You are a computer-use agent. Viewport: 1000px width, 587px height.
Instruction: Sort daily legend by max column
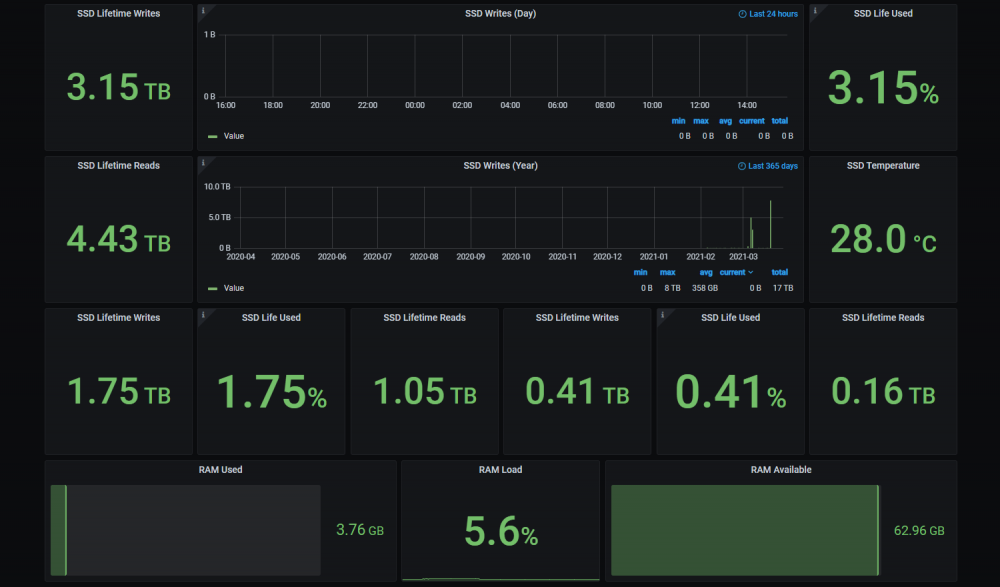click(x=701, y=121)
